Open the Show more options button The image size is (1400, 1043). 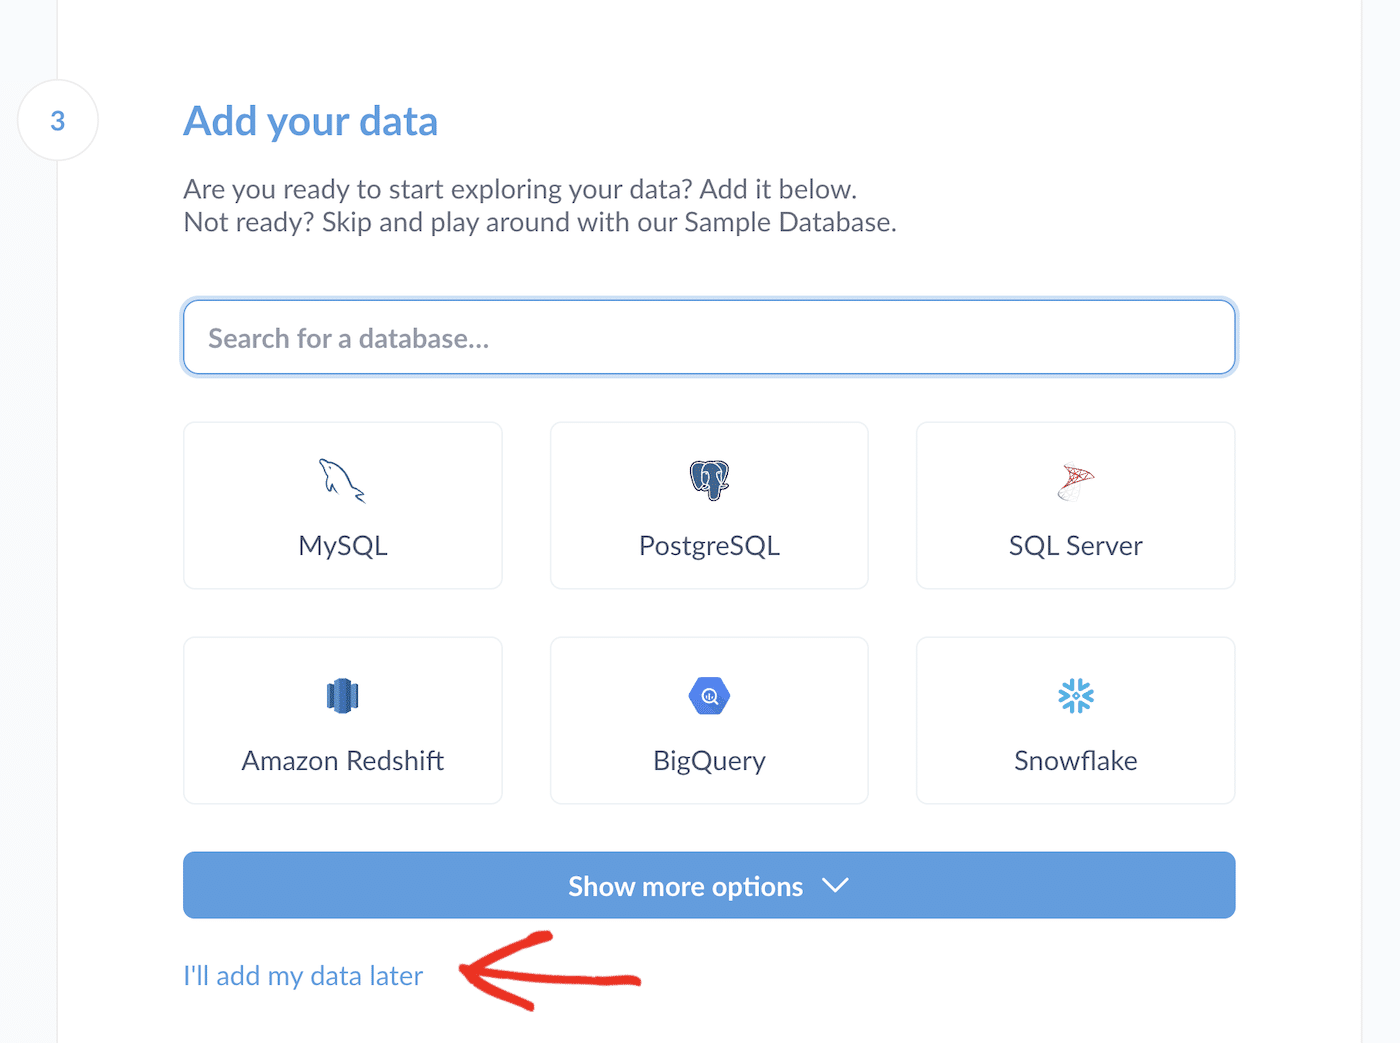(x=708, y=885)
